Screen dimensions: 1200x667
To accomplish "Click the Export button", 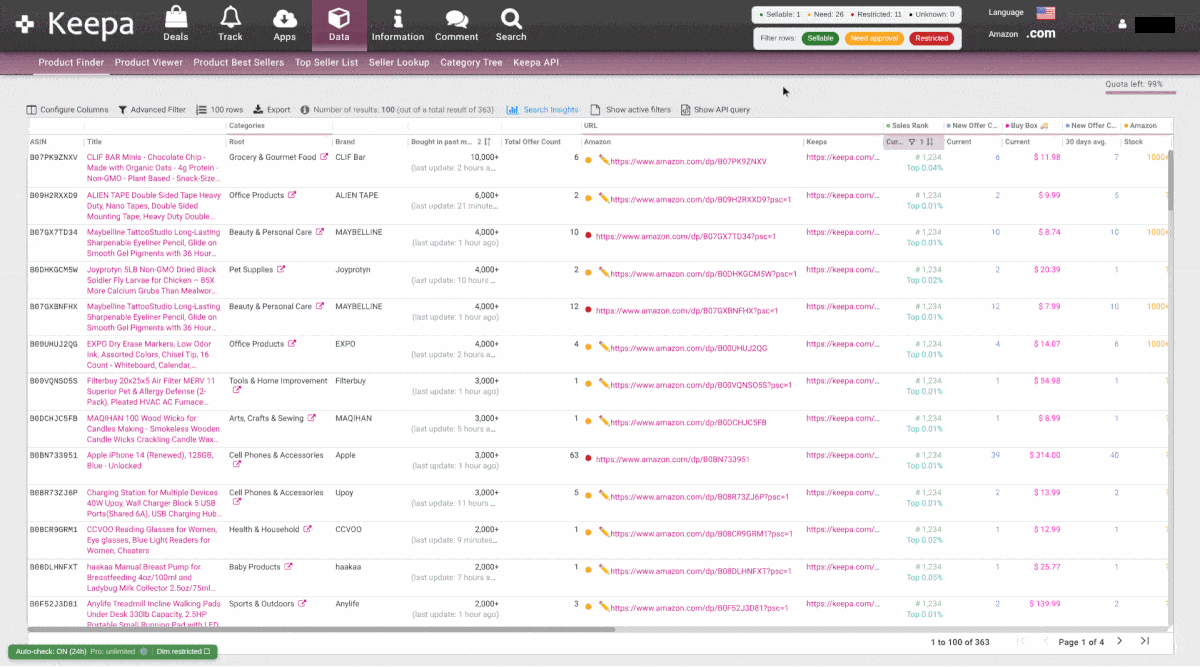I will (x=272, y=110).
